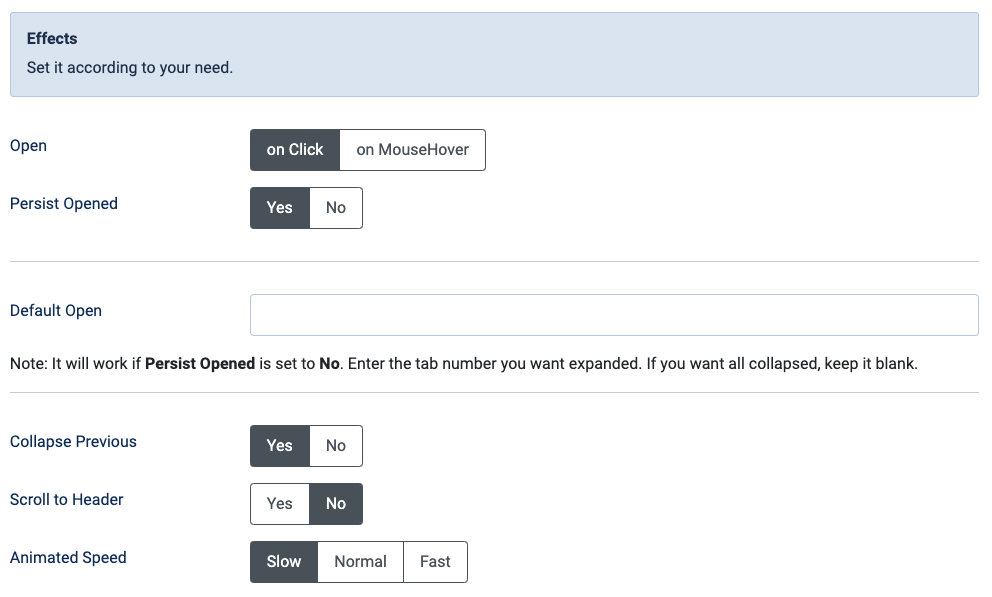Click the note text below Default Open
Screen dimensions: 992x597
pos(463,364)
